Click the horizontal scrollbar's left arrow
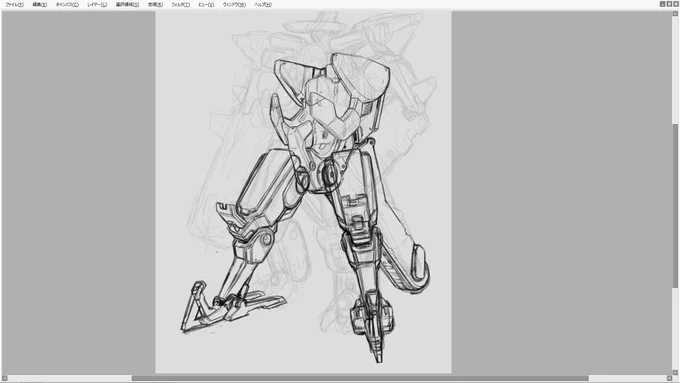The width and height of the screenshot is (680, 383). pos(5,378)
